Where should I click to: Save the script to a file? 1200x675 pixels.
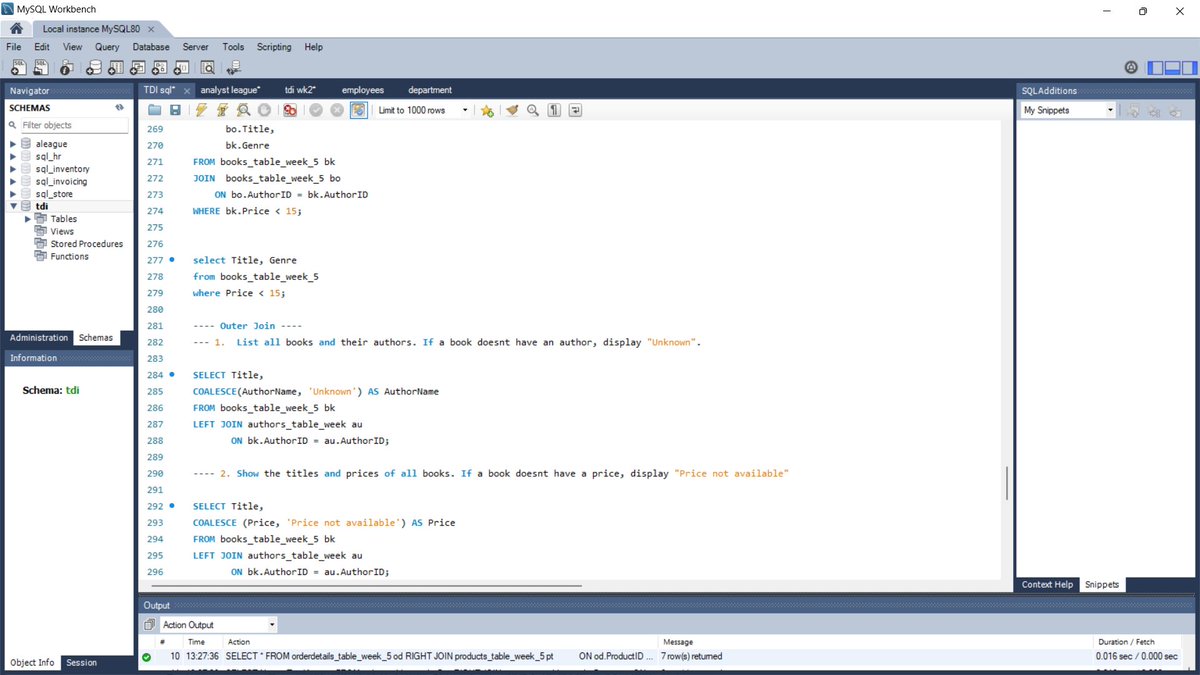click(x=175, y=110)
